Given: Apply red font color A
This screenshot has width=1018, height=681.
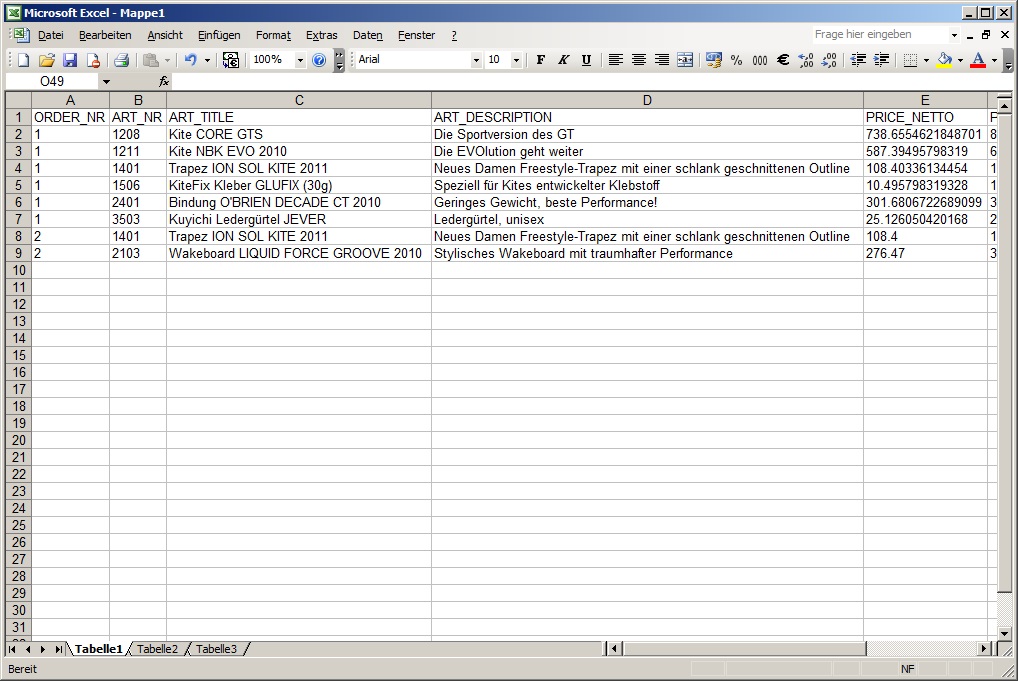Looking at the screenshot, I should click(978, 60).
